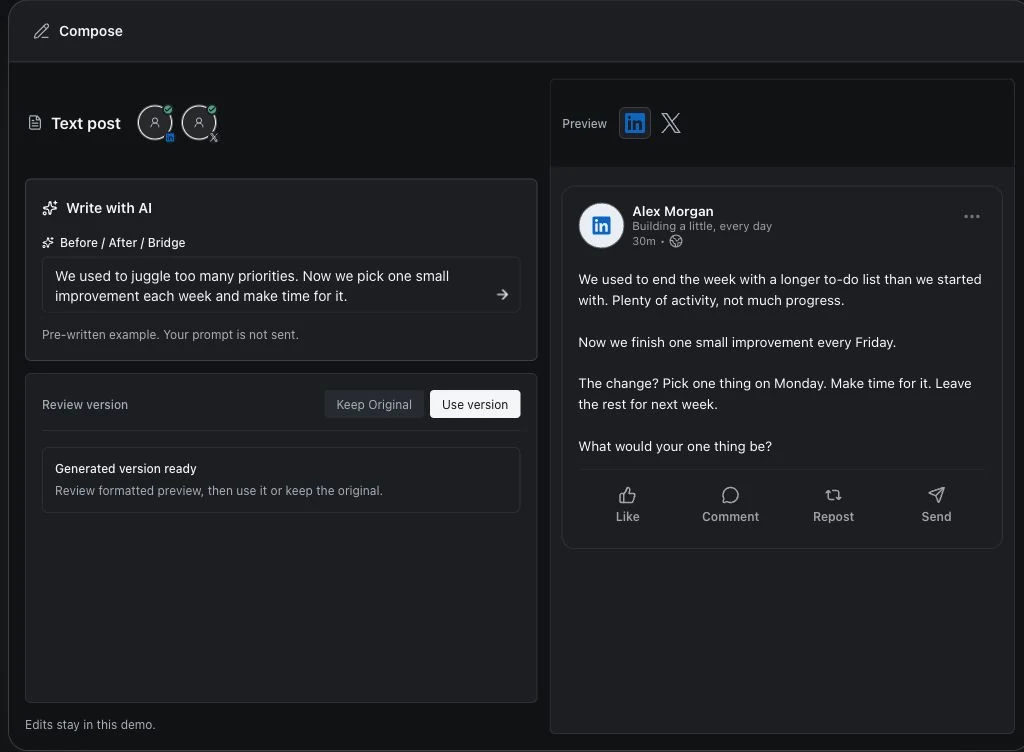Open the post's three-dot options menu
The image size is (1024, 752).
point(972,216)
